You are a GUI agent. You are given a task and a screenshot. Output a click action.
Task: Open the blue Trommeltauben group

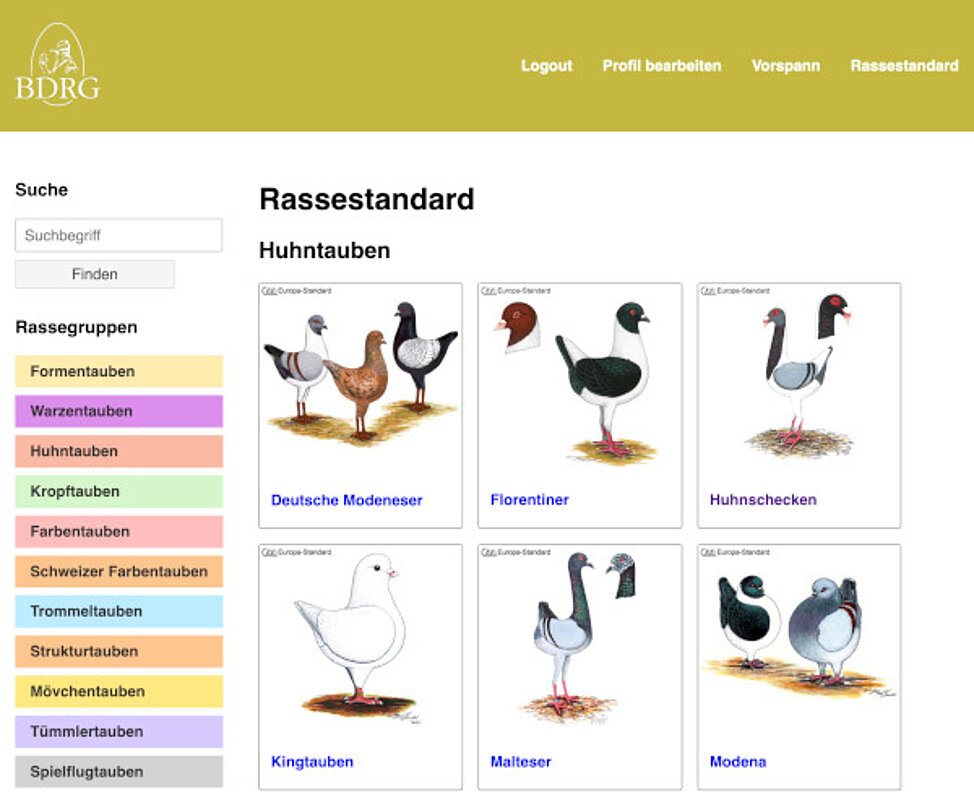(x=118, y=611)
